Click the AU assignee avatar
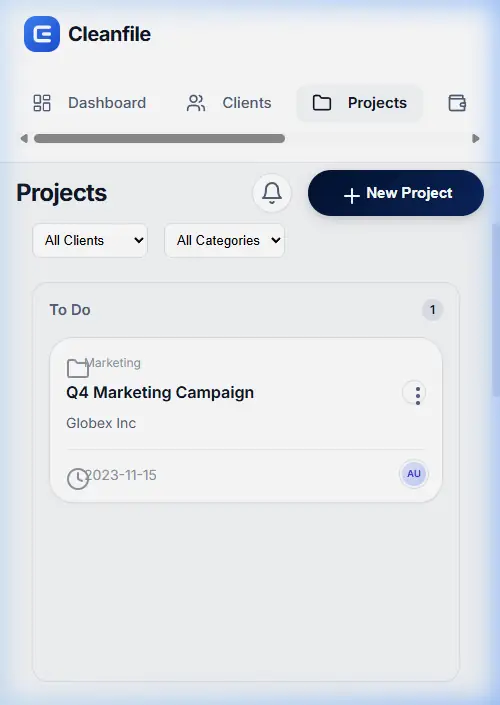Viewport: 500px width, 705px height. [414, 474]
